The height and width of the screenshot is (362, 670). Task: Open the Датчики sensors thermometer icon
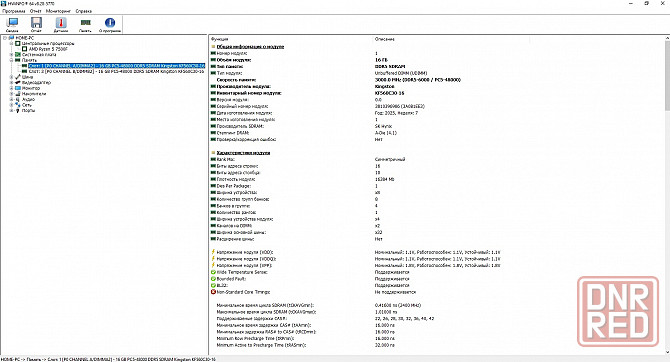[61, 22]
